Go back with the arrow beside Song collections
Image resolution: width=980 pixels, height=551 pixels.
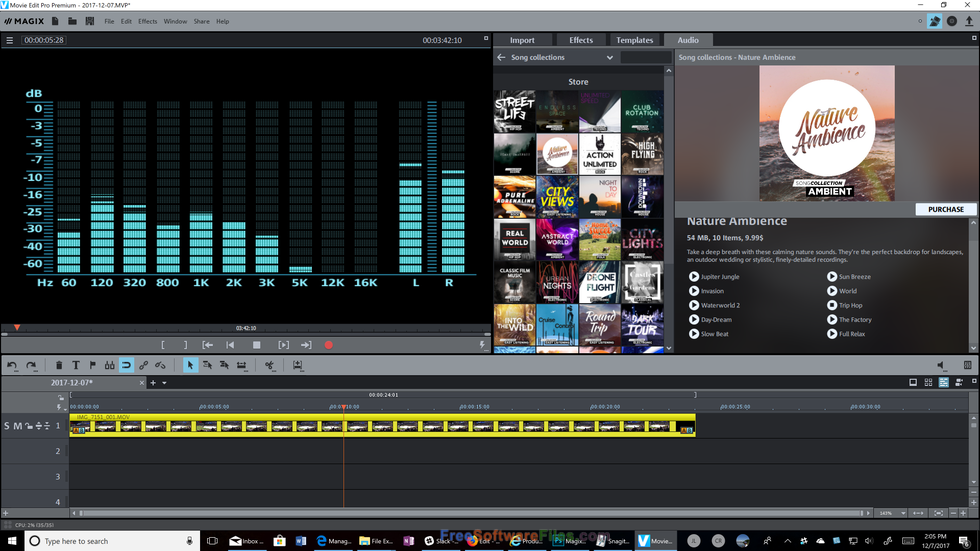pos(501,57)
